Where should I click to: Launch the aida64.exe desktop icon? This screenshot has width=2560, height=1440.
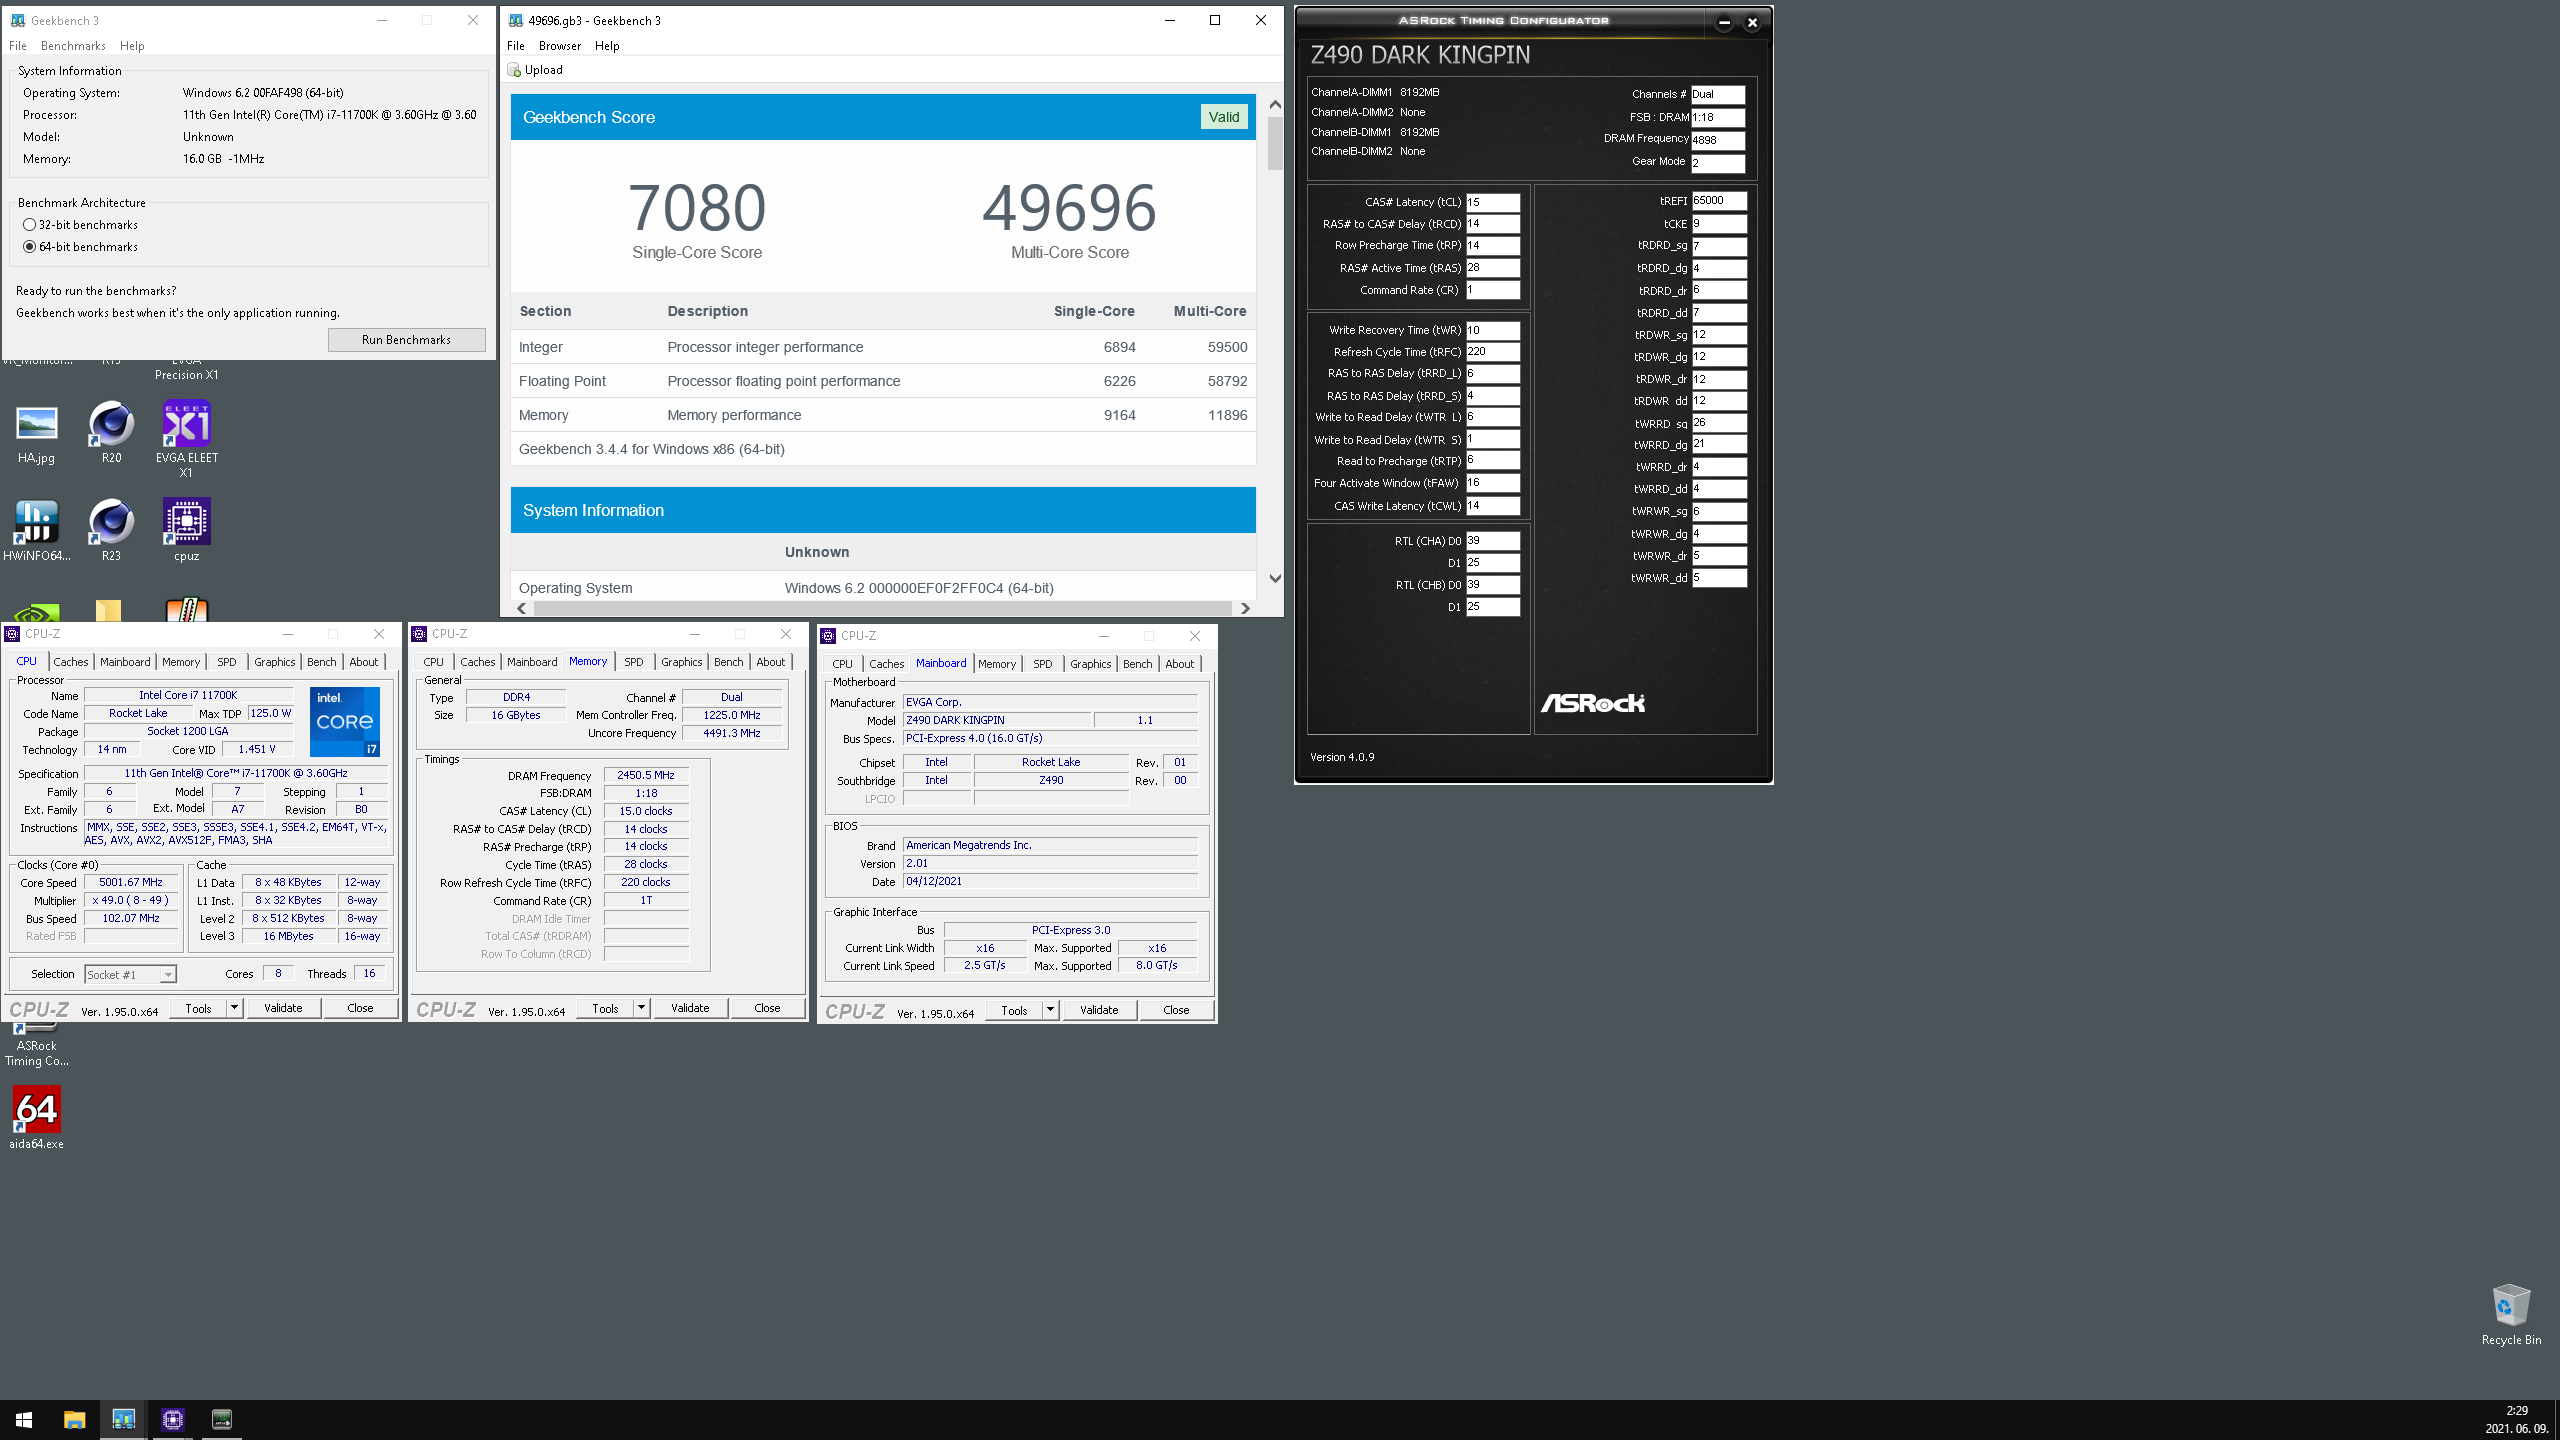click(x=37, y=1118)
